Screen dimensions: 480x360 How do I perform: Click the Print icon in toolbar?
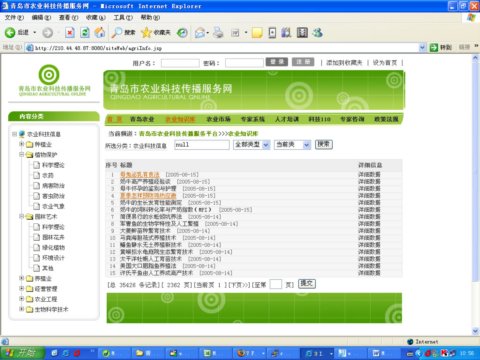point(218,32)
